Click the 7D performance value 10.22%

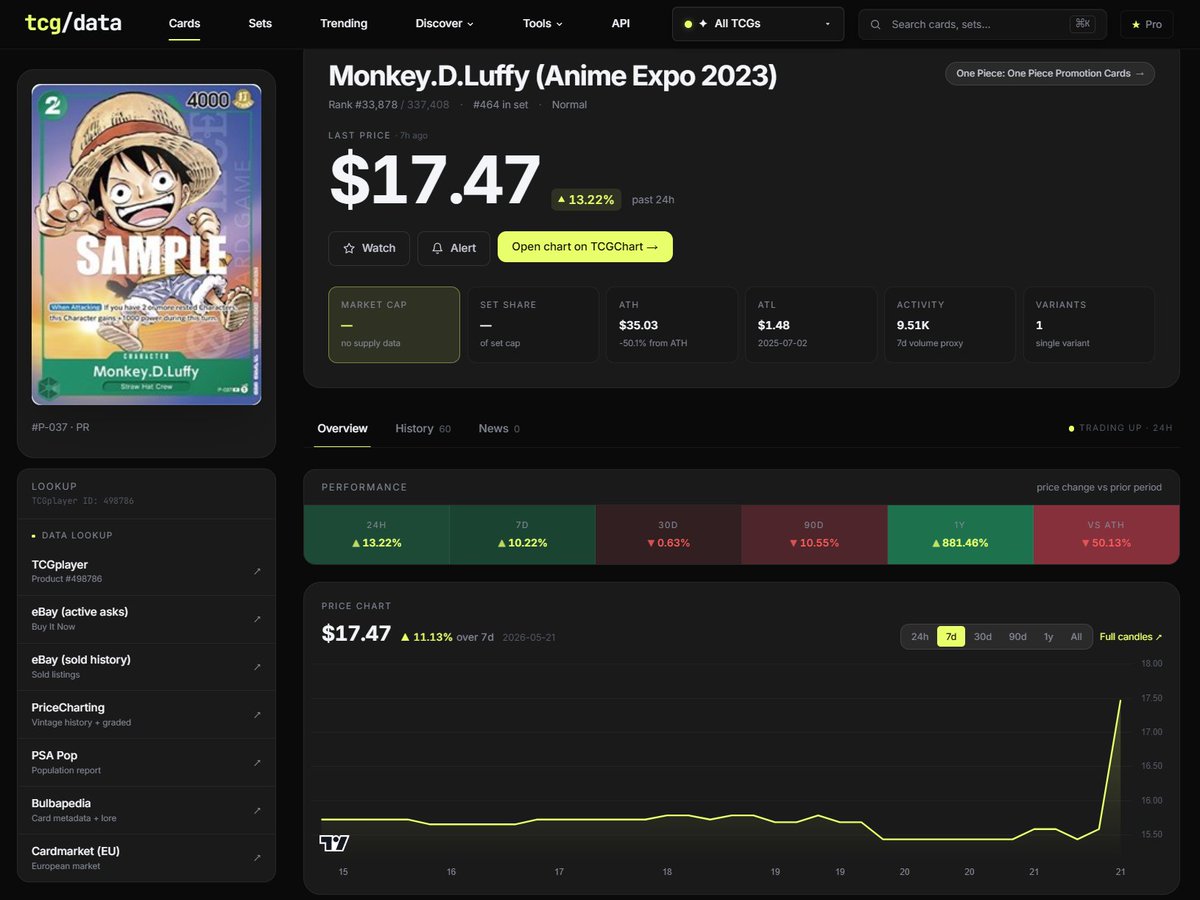coord(522,543)
